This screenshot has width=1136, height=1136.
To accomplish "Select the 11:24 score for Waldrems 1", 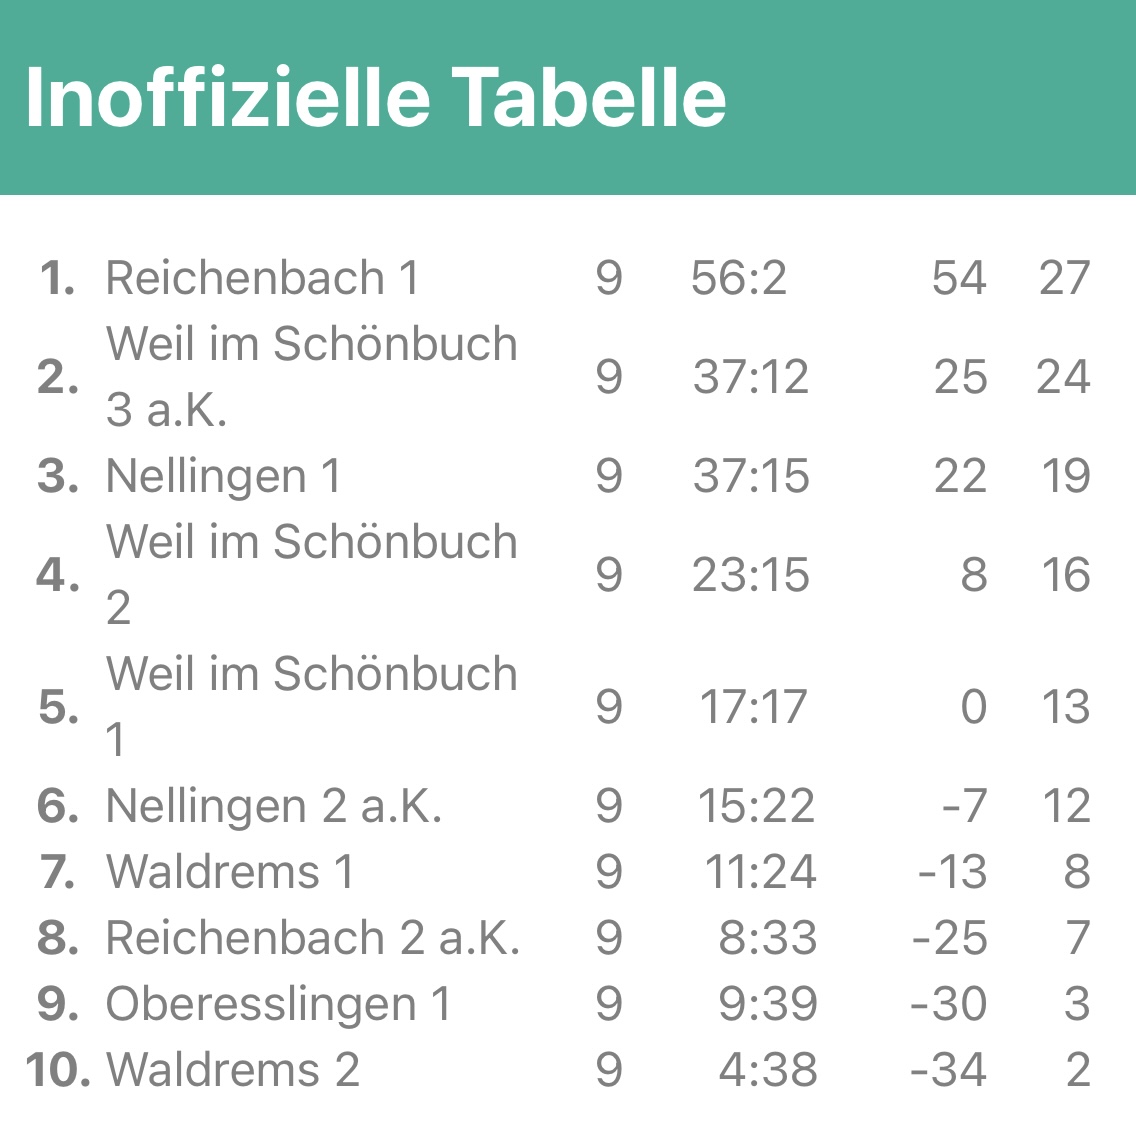I will click(x=760, y=872).
